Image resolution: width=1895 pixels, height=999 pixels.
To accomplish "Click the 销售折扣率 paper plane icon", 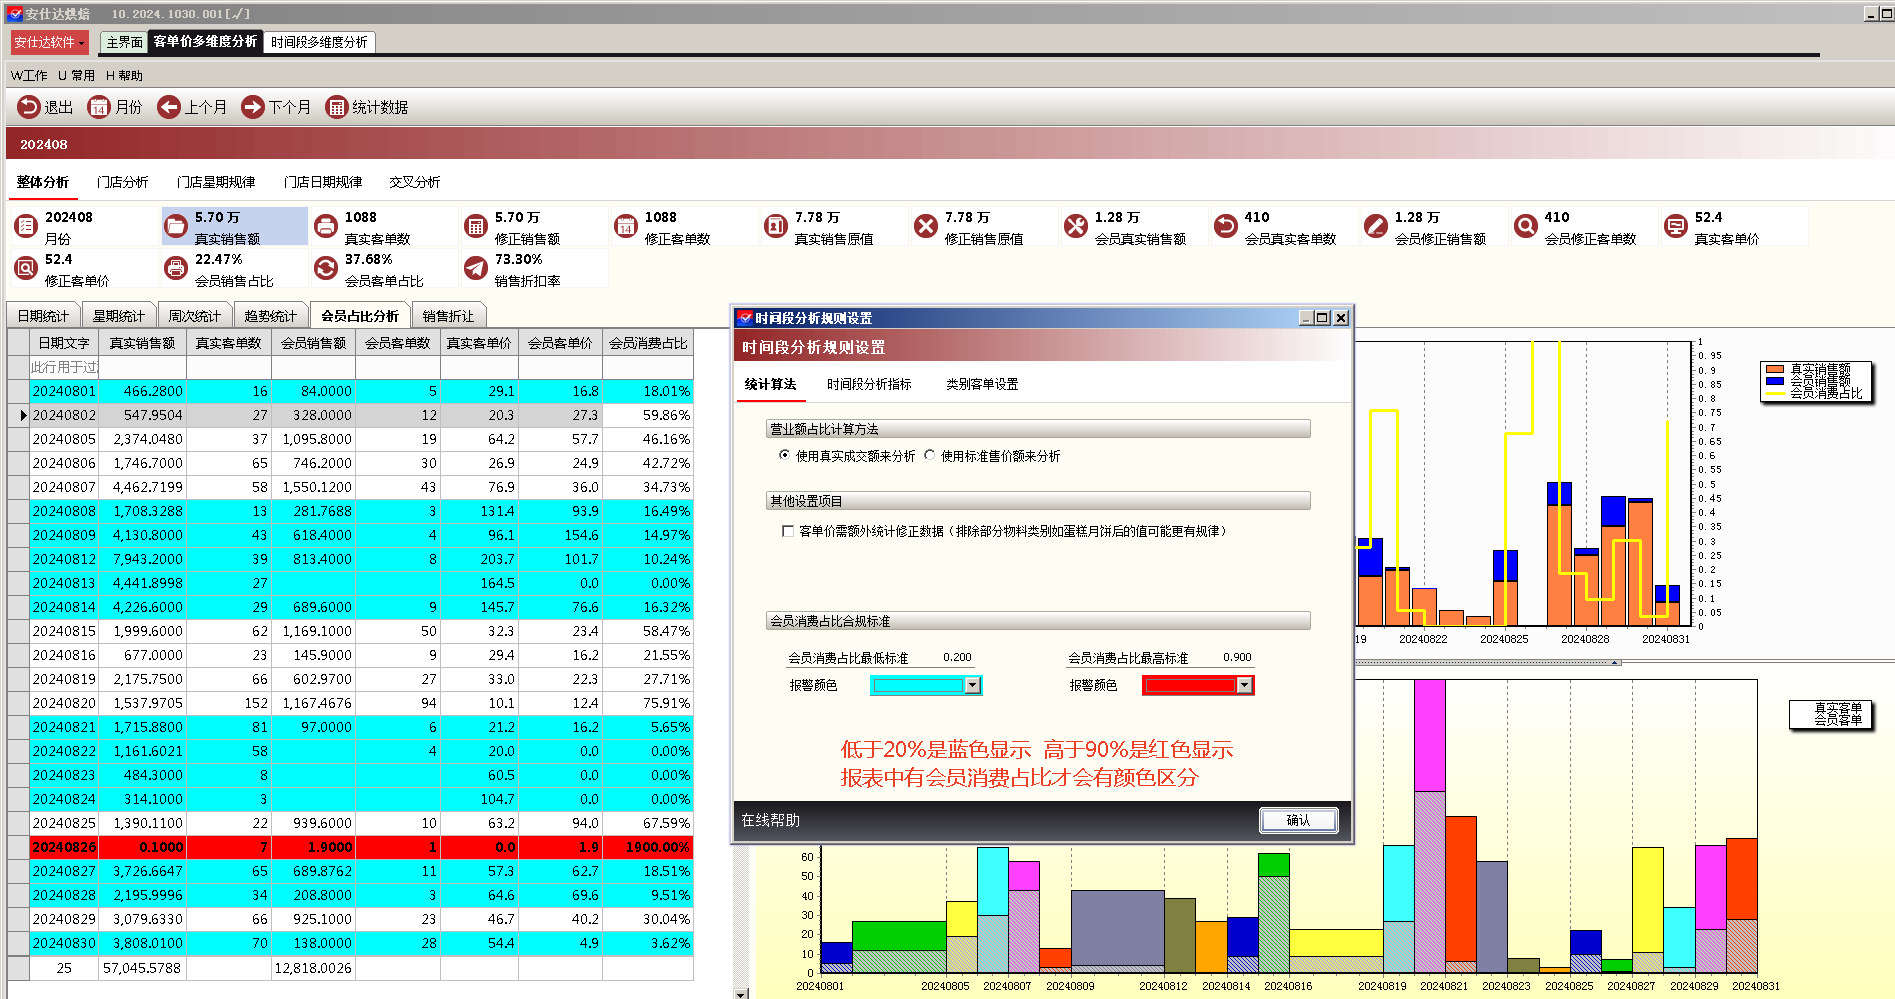I will (476, 268).
